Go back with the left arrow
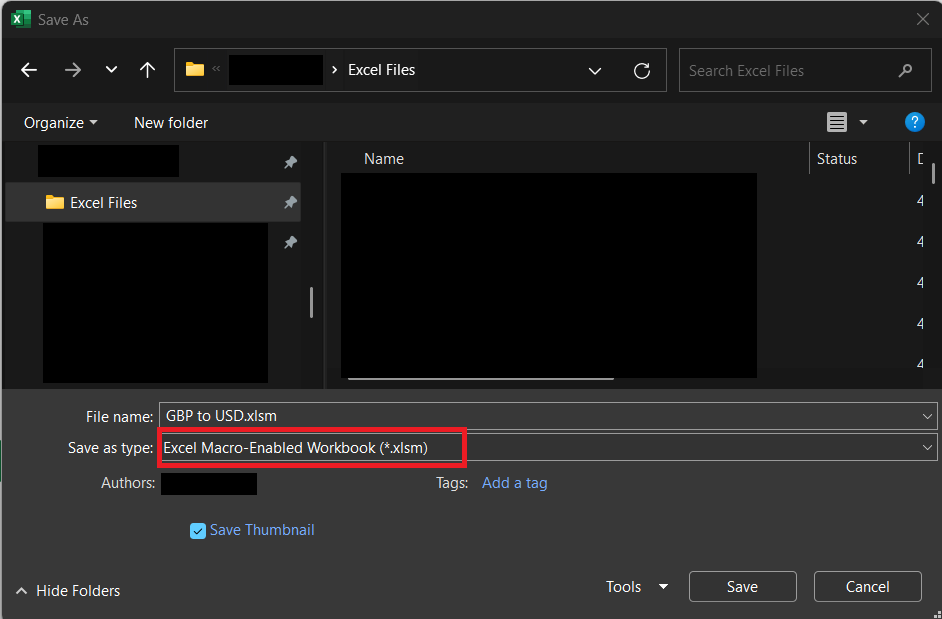Image resolution: width=942 pixels, height=619 pixels. click(x=29, y=70)
